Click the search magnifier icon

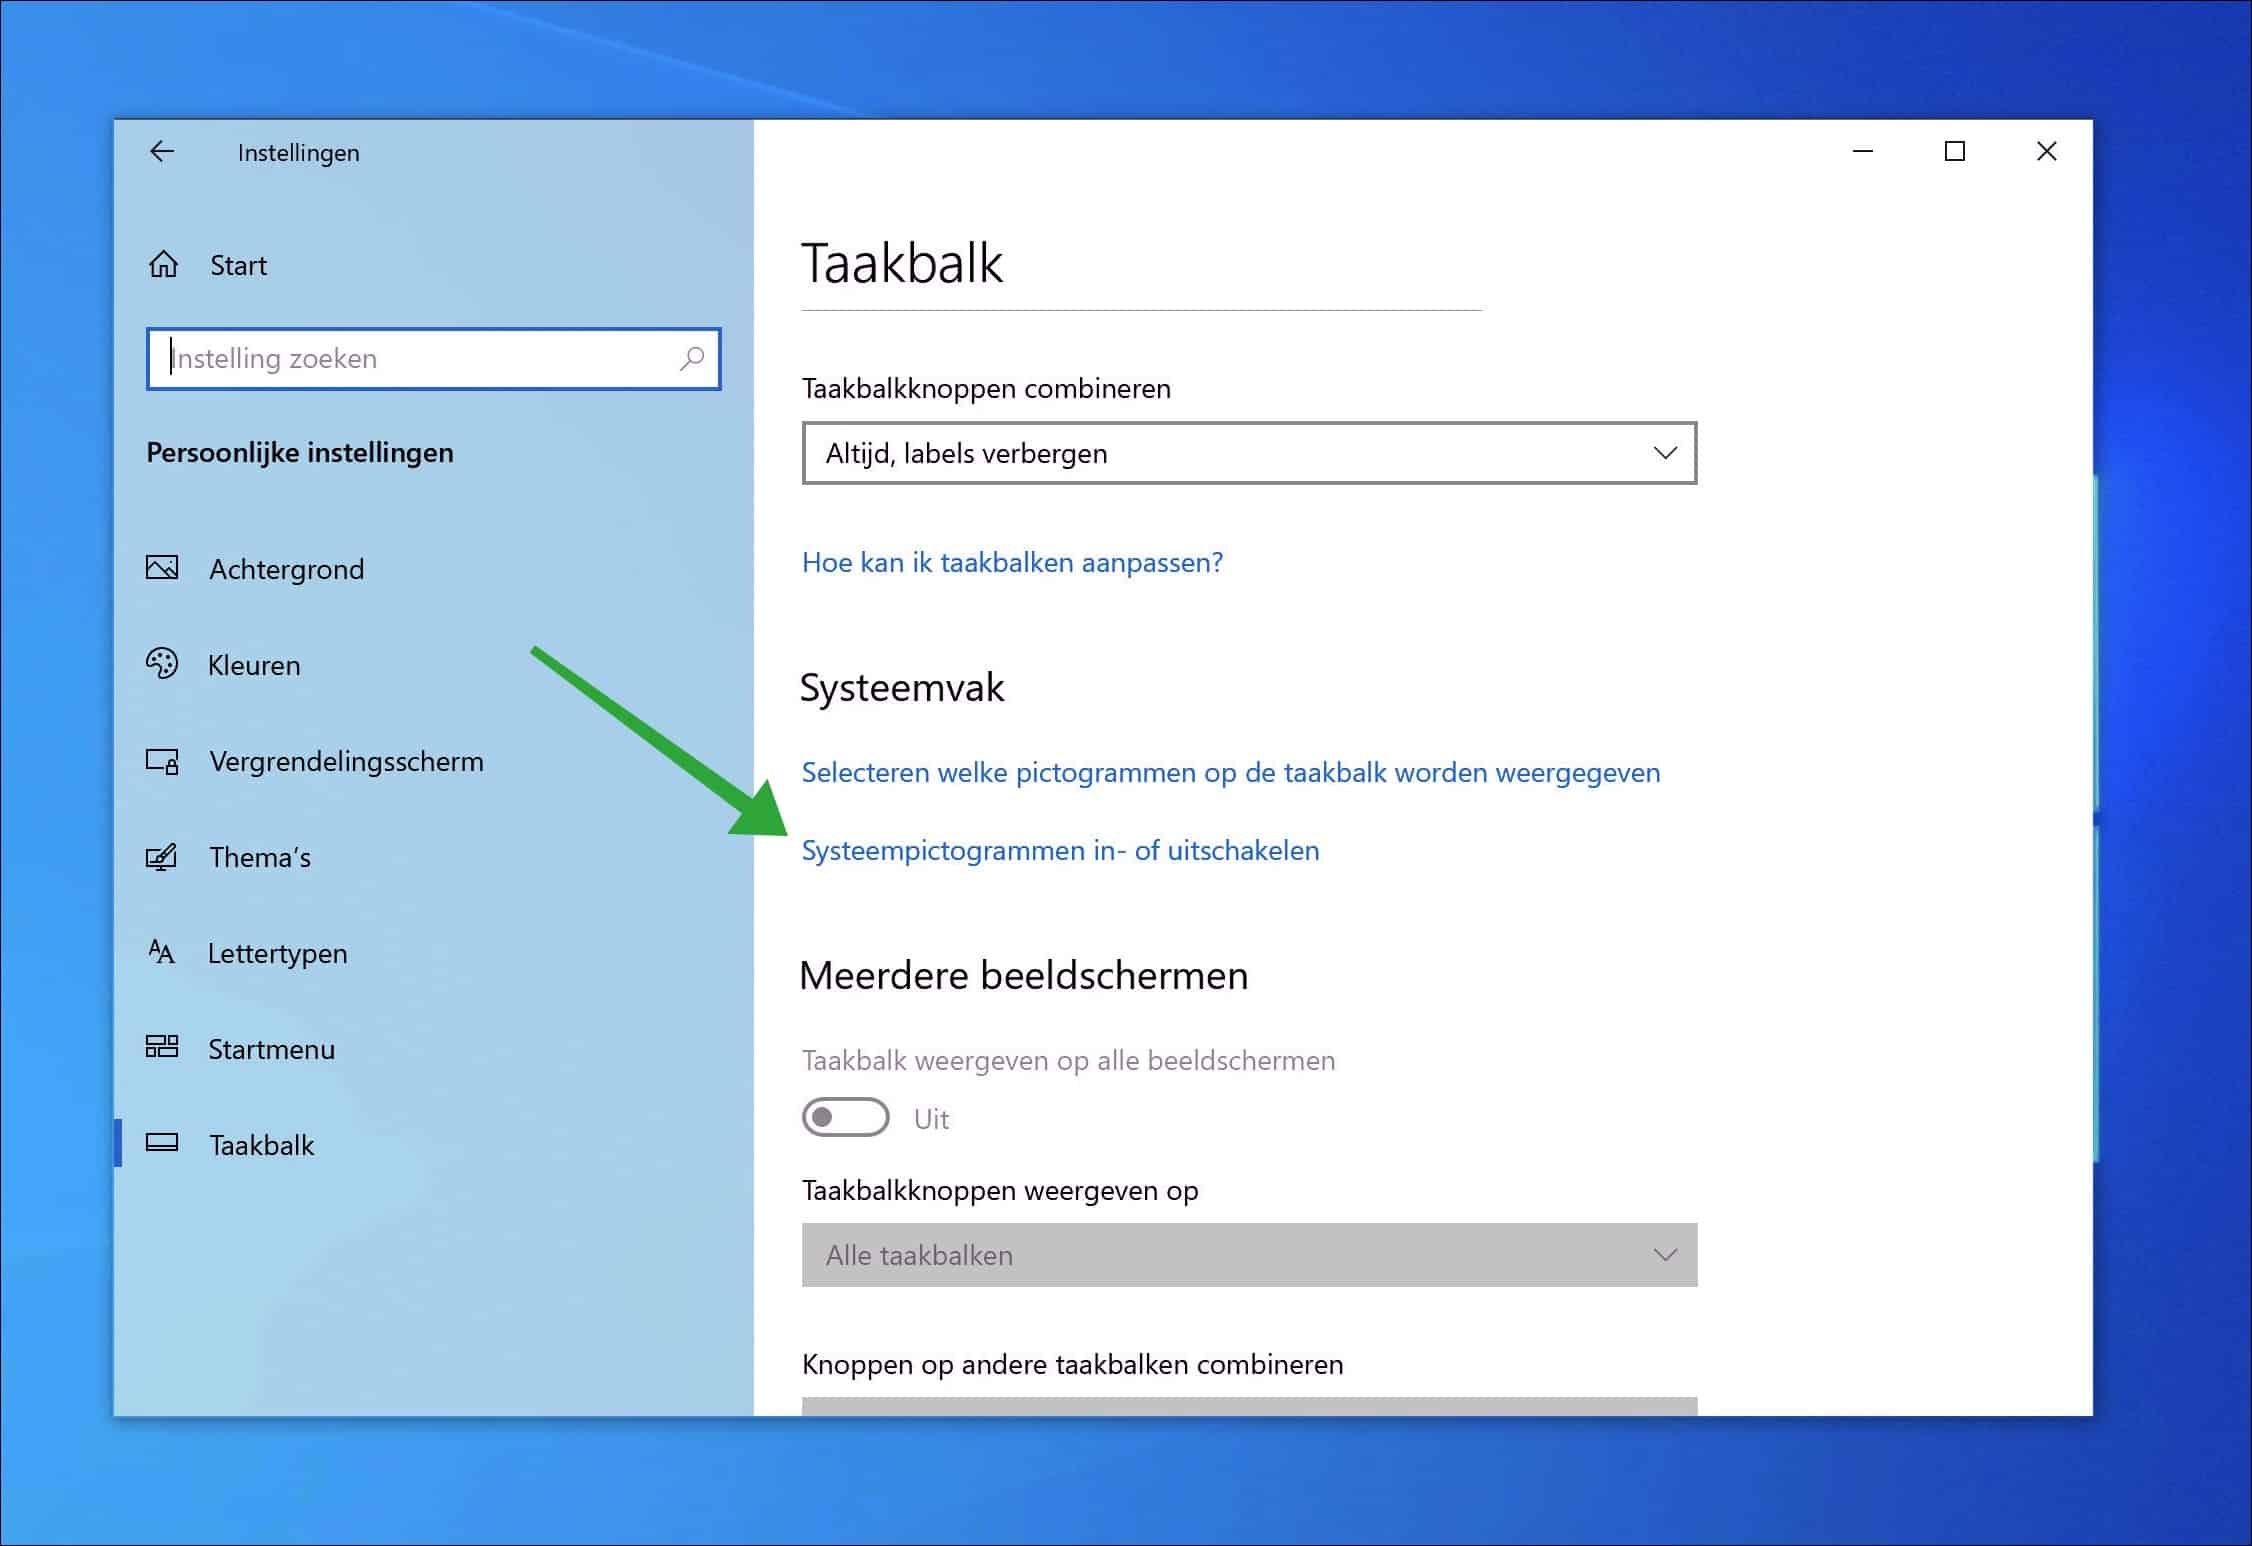click(691, 358)
